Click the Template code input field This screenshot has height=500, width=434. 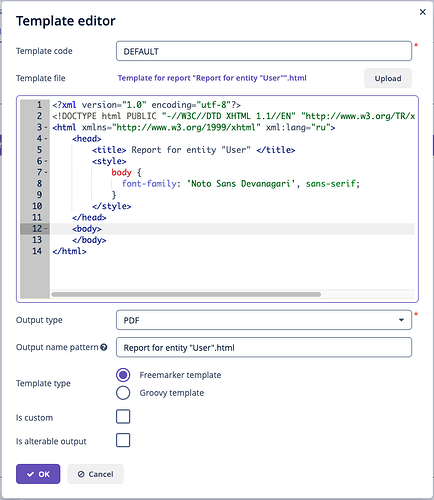[264, 51]
